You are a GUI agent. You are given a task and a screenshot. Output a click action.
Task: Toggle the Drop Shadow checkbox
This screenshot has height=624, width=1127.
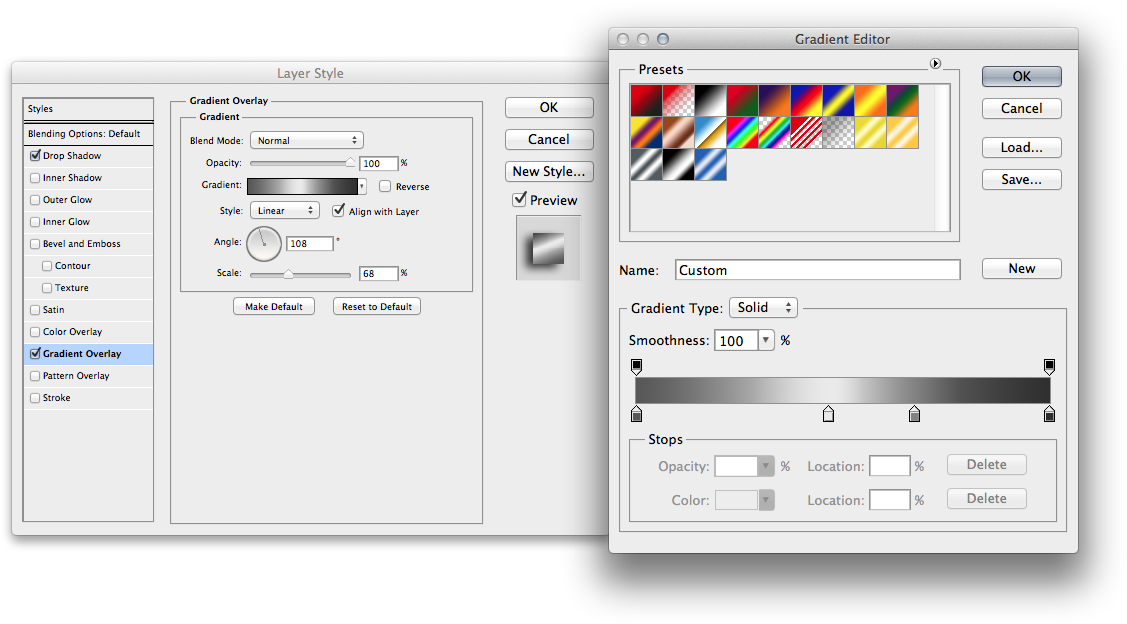[x=35, y=155]
